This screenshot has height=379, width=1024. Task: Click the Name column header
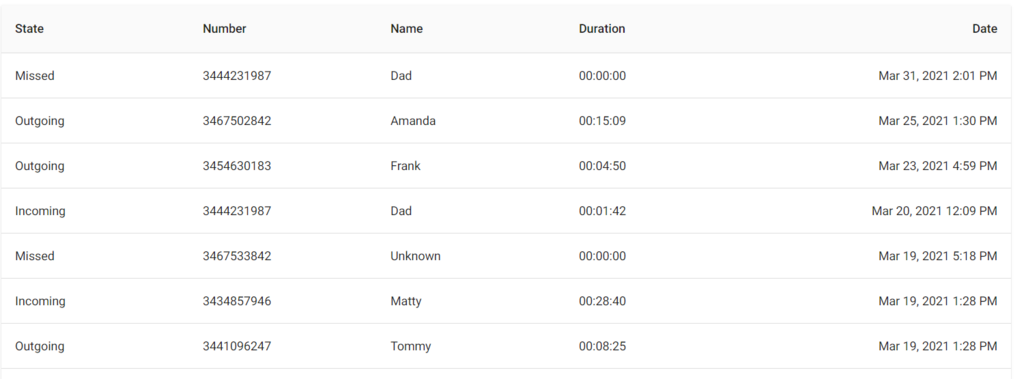point(406,29)
